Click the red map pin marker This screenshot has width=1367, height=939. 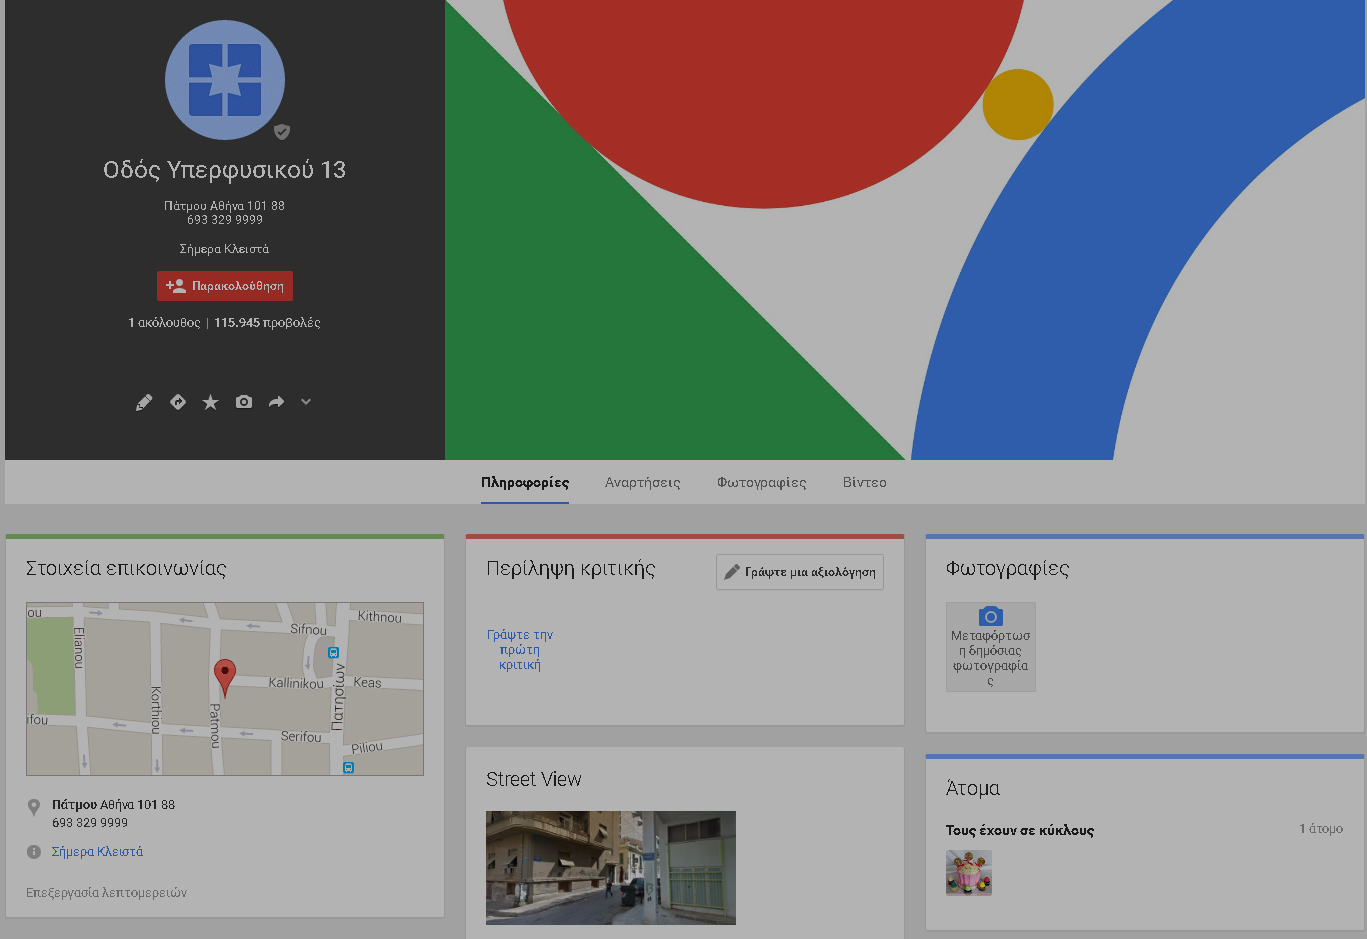click(x=225, y=677)
